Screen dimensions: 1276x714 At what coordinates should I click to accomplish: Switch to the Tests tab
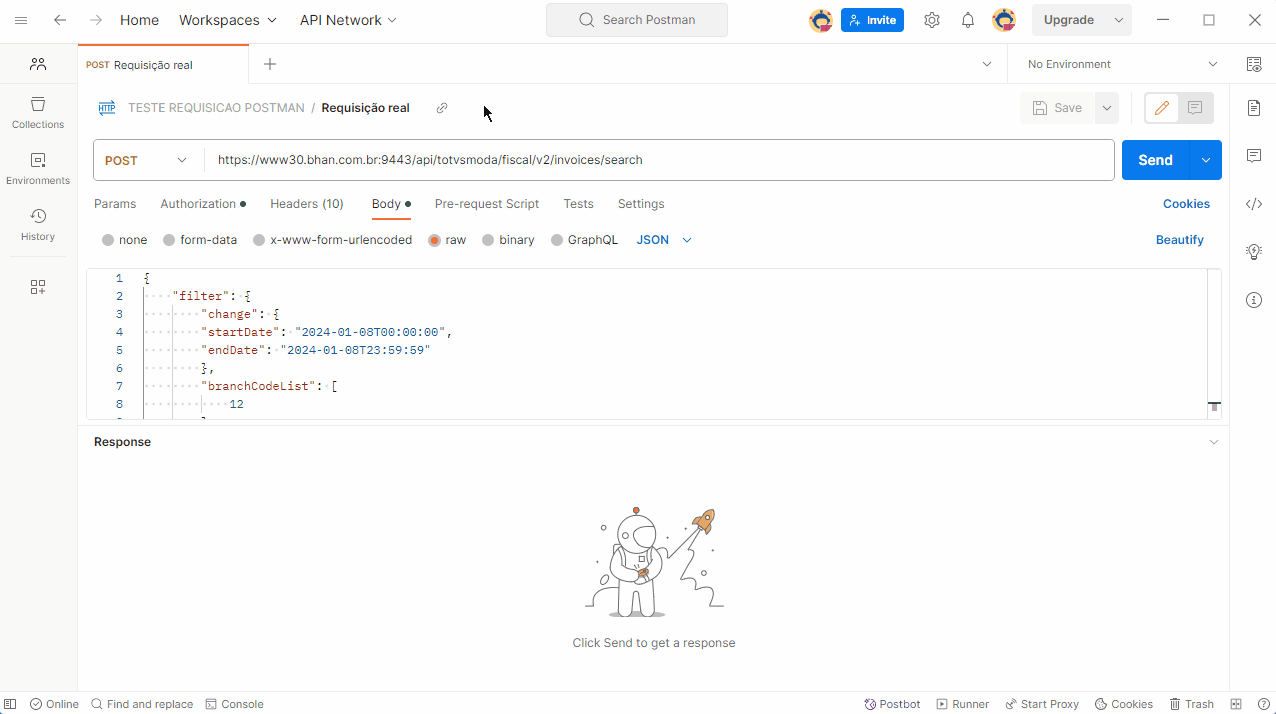(x=578, y=204)
